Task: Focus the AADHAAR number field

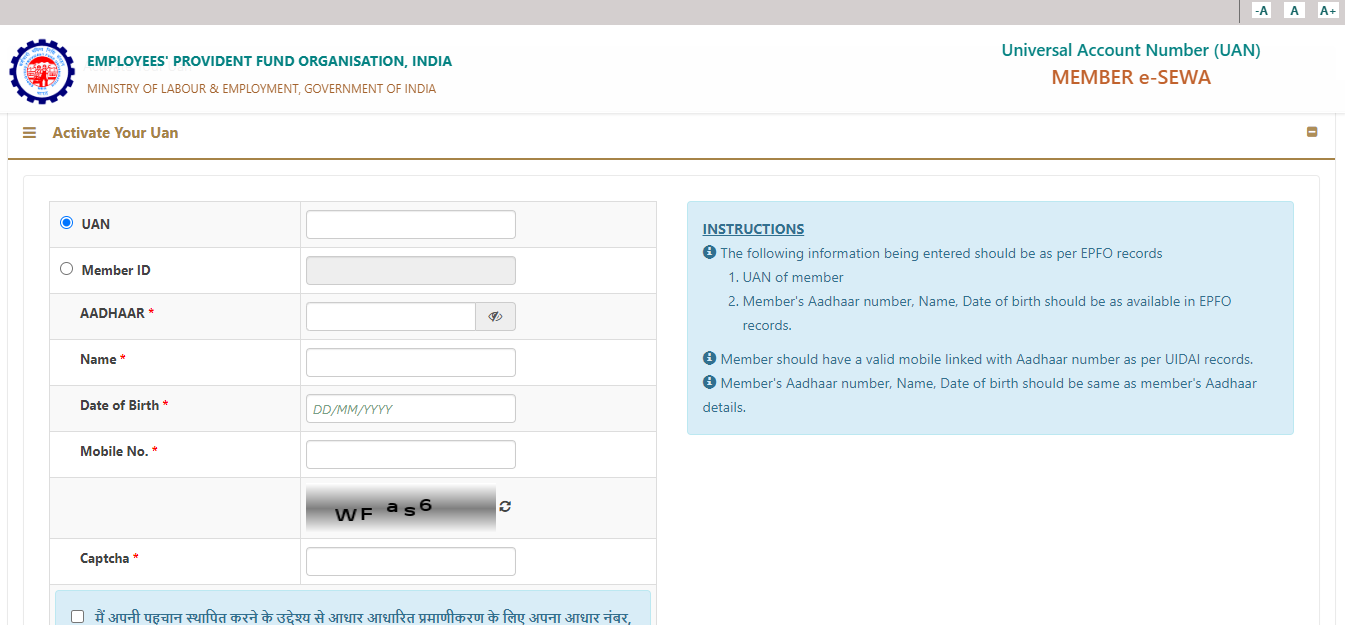Action: 390,317
